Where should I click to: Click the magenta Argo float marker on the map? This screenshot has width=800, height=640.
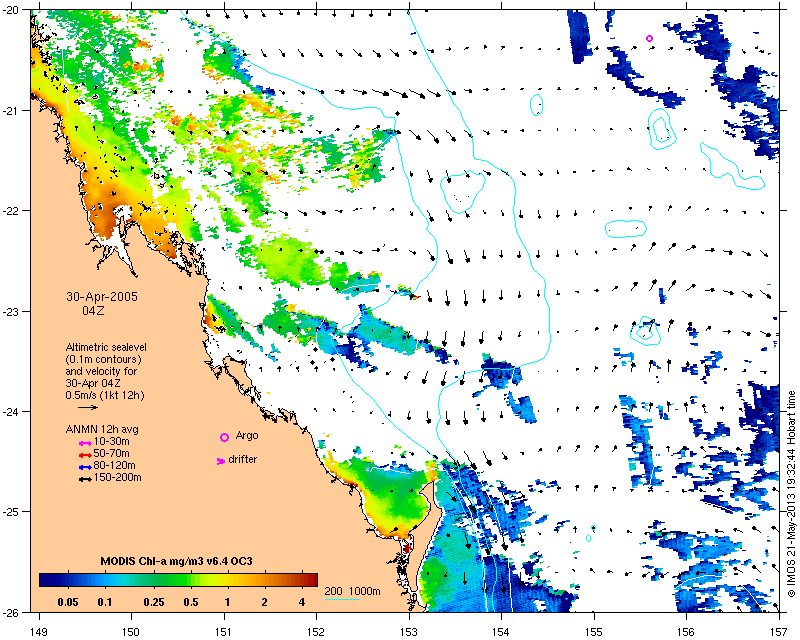[649, 38]
